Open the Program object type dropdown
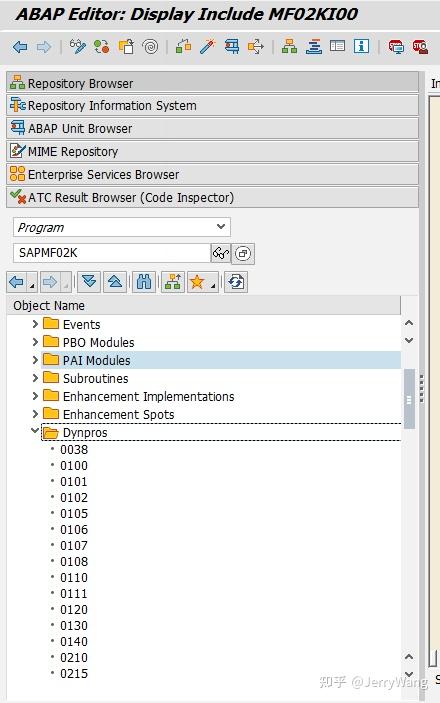Screen dimensions: 440x703 coord(122,227)
